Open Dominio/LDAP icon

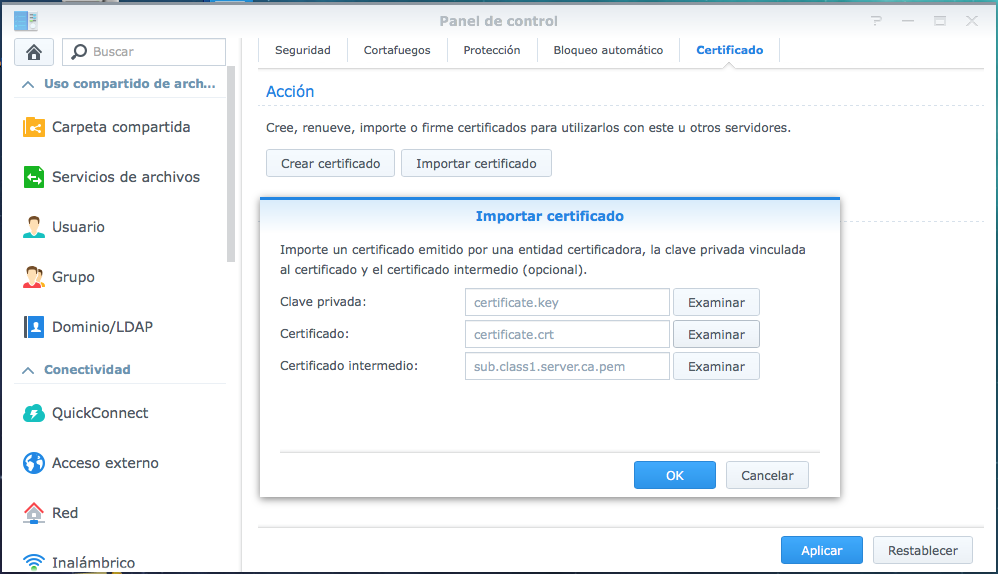pos(34,327)
